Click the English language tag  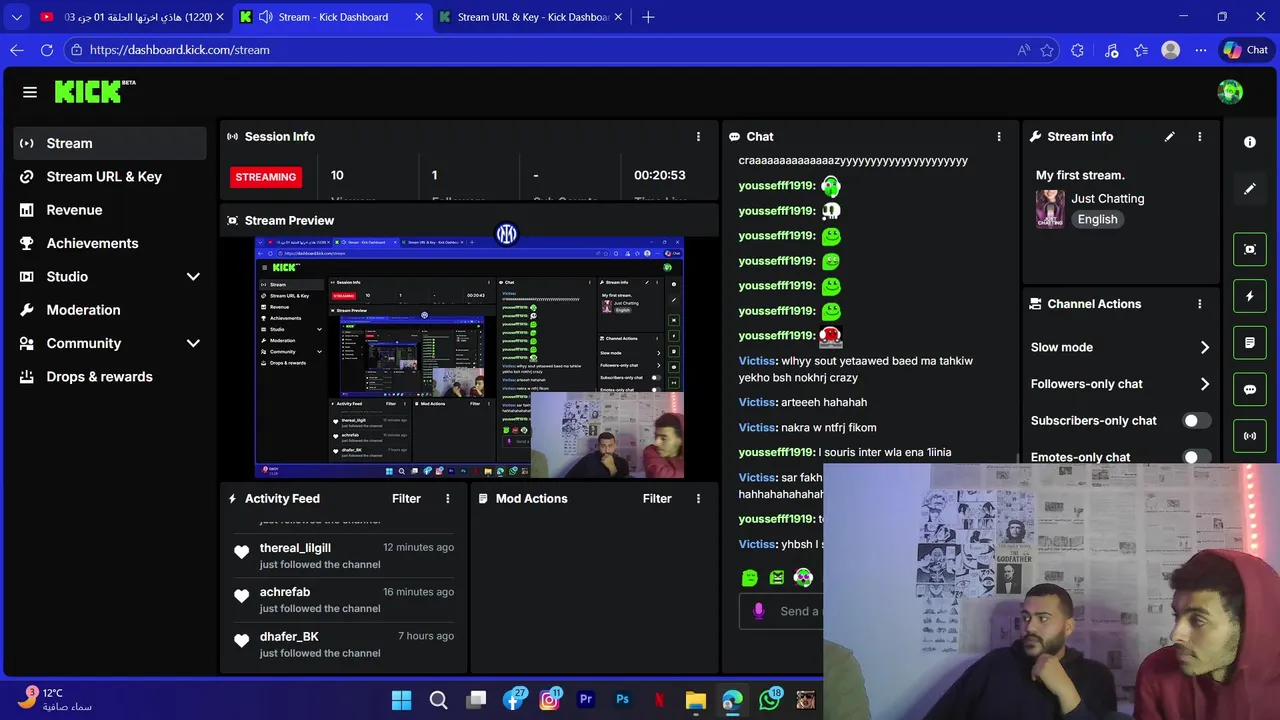click(x=1097, y=220)
